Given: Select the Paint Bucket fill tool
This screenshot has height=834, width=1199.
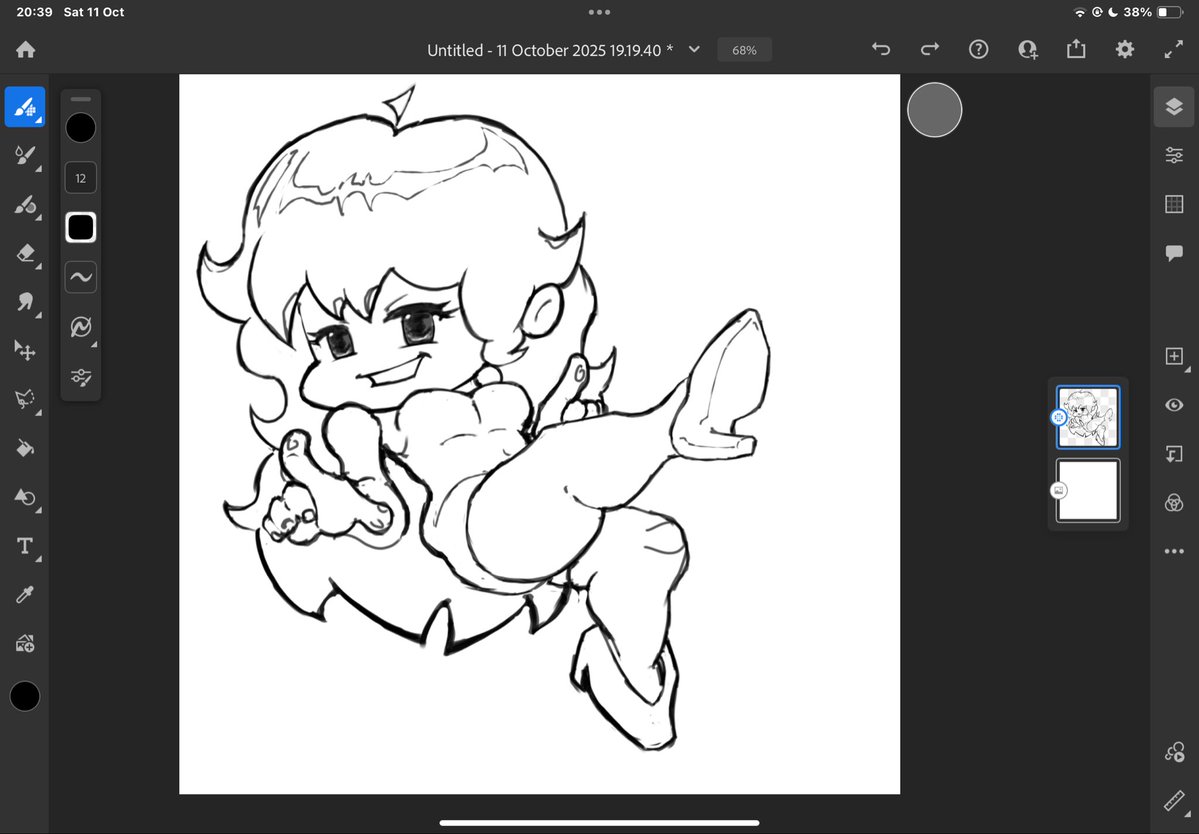Looking at the screenshot, I should coord(25,448).
